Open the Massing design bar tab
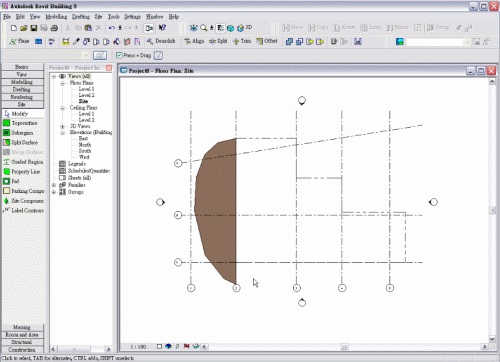500x362 pixels. pos(22,327)
